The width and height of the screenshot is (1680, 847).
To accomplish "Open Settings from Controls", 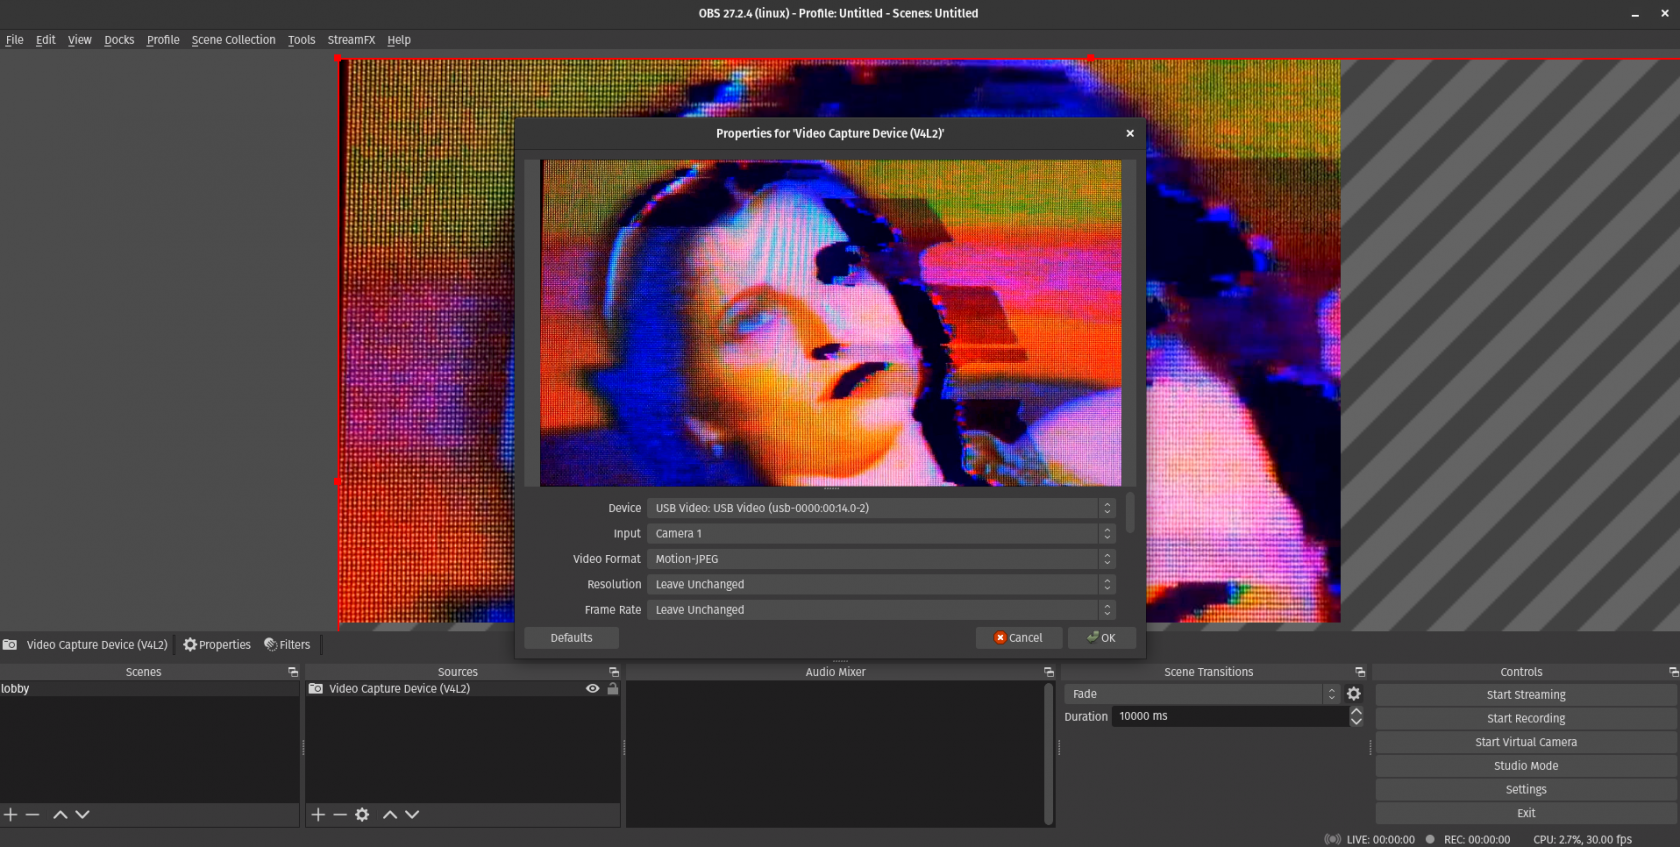I will (1526, 790).
